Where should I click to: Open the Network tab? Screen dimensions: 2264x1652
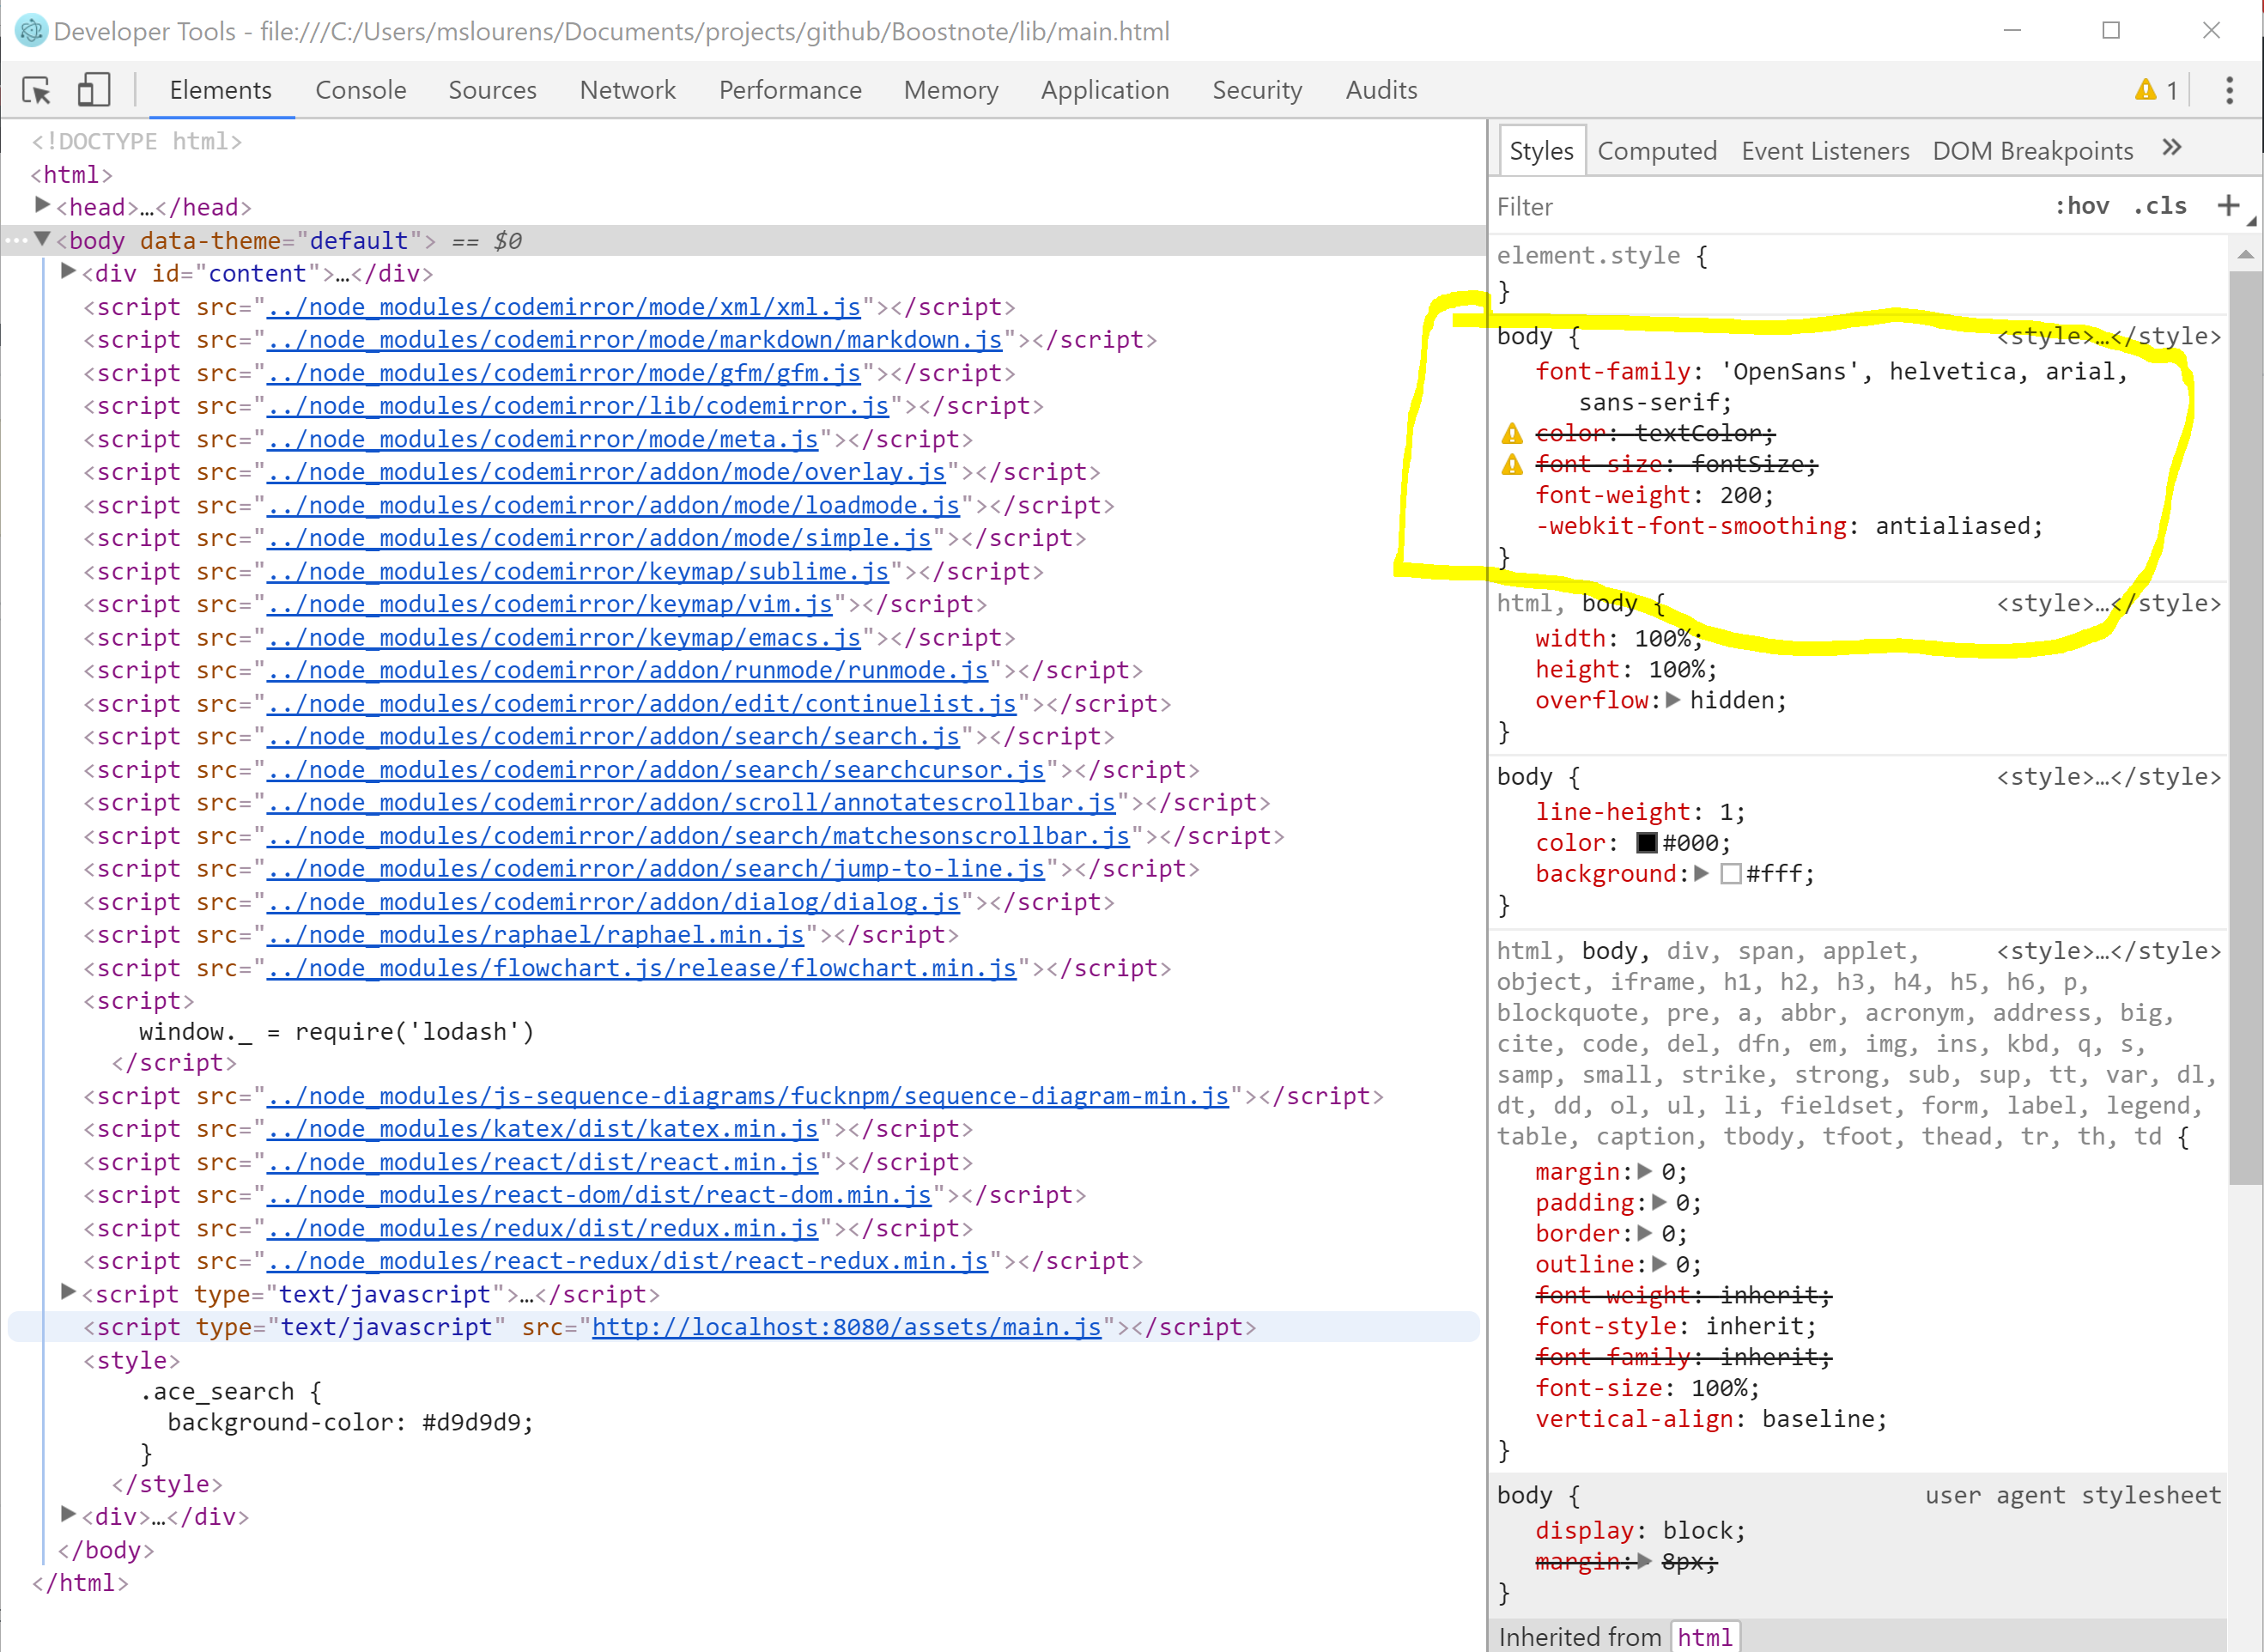[x=627, y=90]
